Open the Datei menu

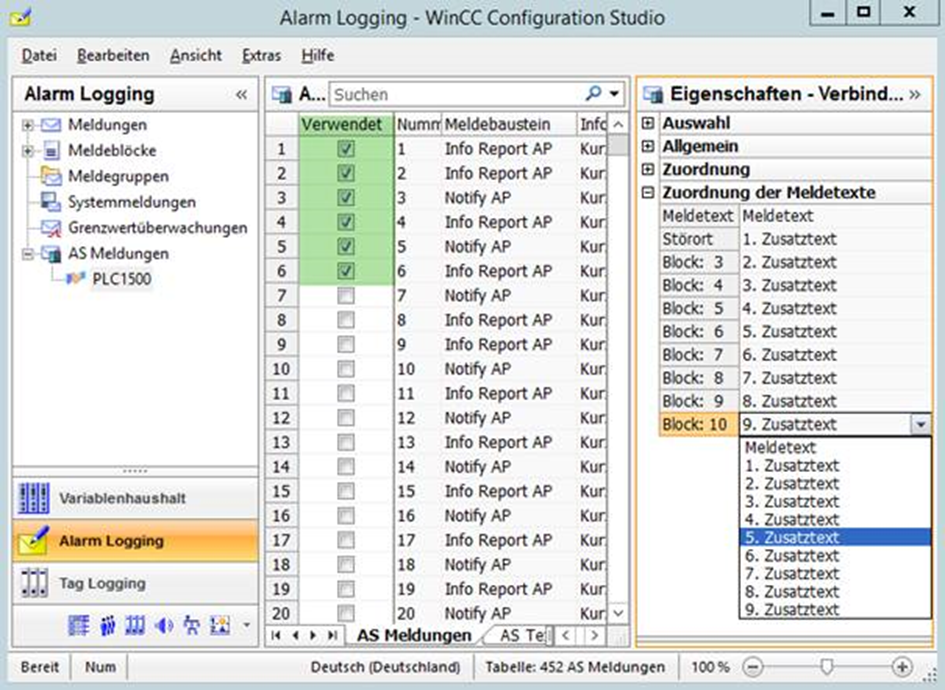click(39, 55)
